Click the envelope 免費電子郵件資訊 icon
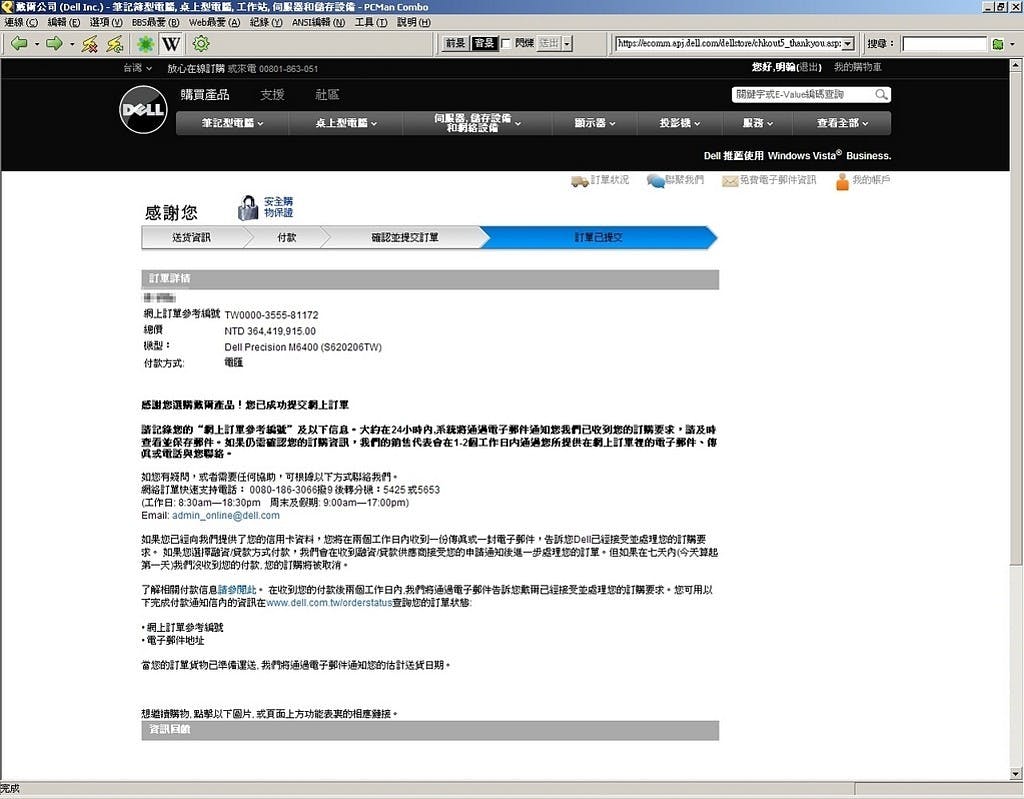The height and width of the screenshot is (799, 1024). (729, 181)
